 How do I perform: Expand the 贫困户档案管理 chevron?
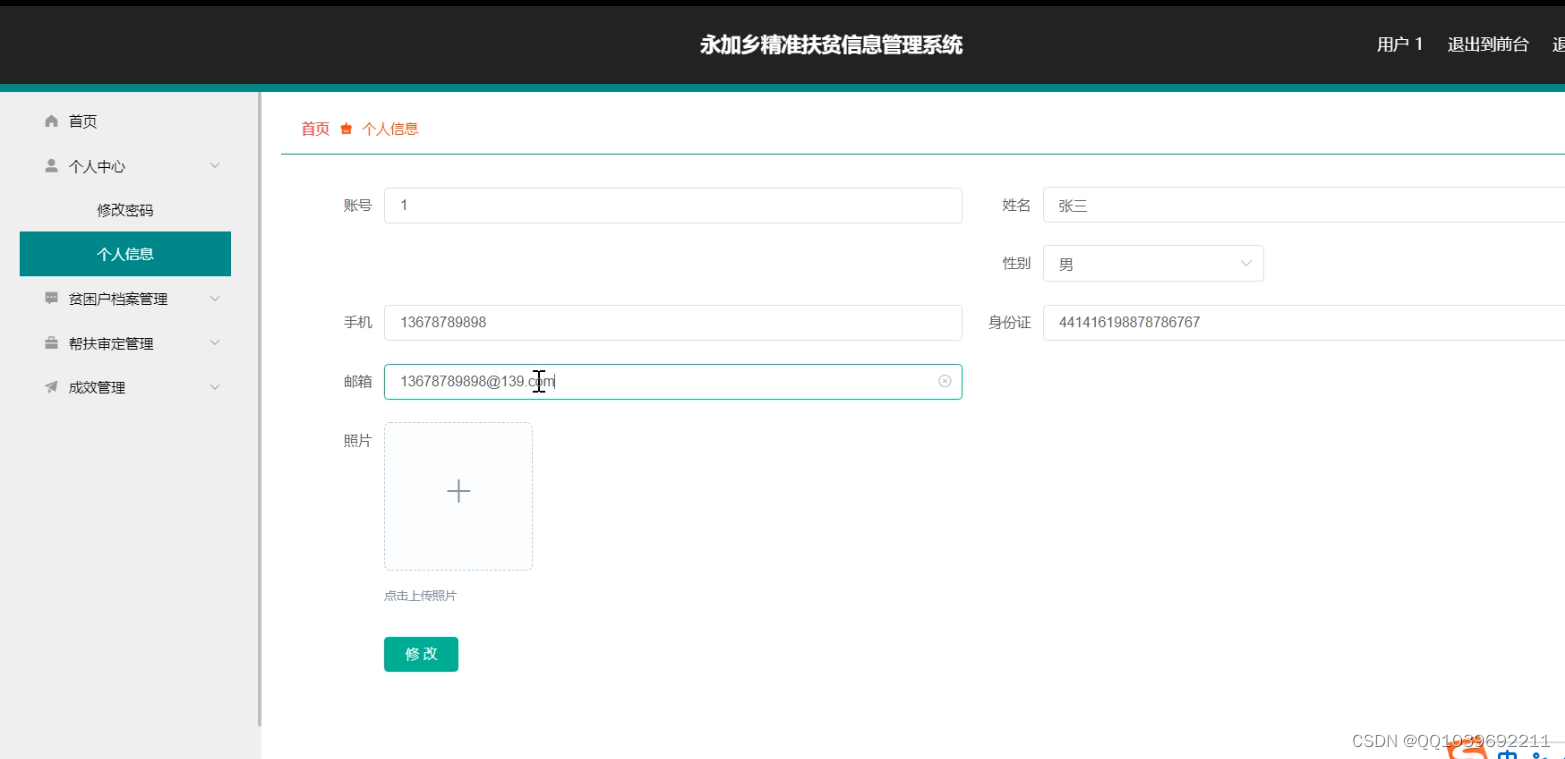tap(214, 298)
